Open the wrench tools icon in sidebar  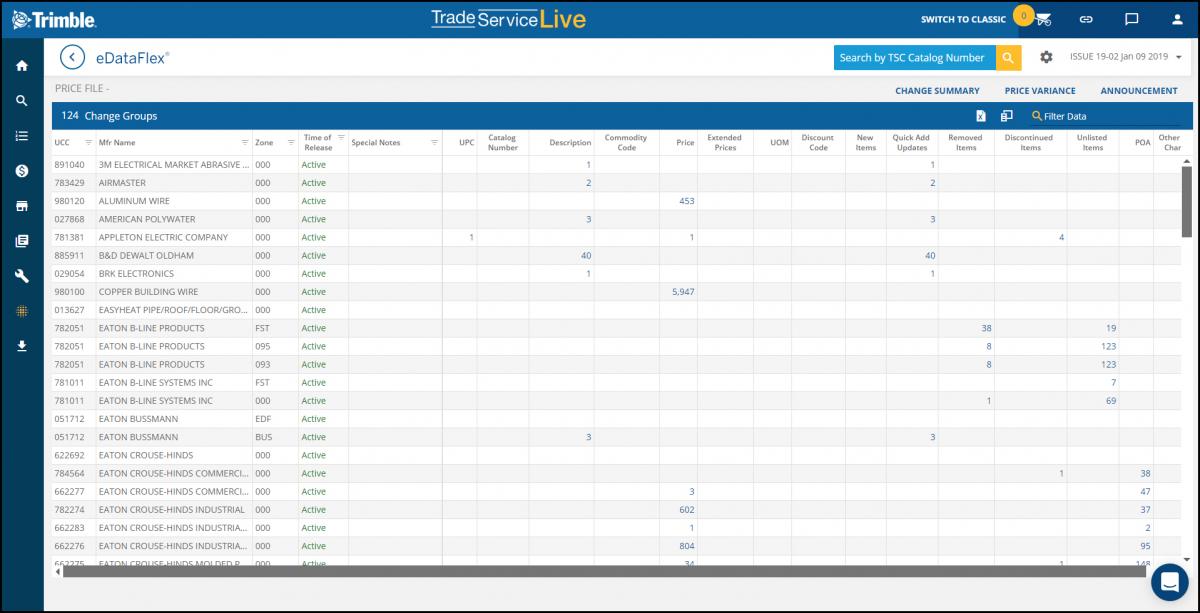[22, 276]
